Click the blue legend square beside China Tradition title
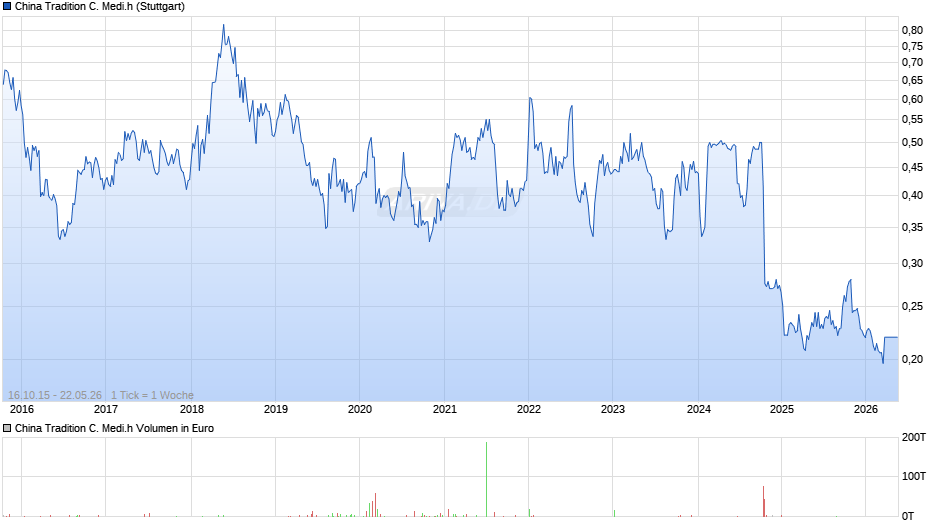The image size is (940, 526). click(x=7, y=7)
